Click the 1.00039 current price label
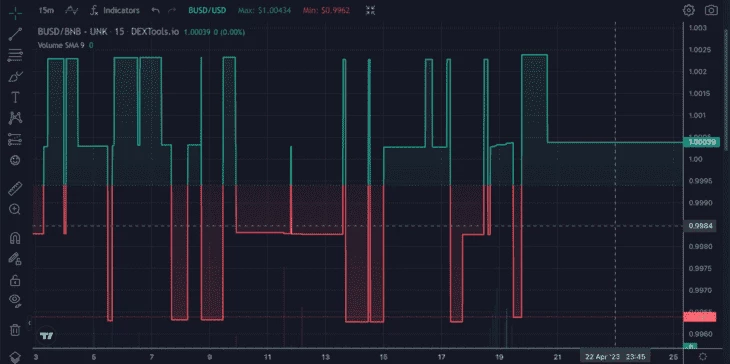 702,142
